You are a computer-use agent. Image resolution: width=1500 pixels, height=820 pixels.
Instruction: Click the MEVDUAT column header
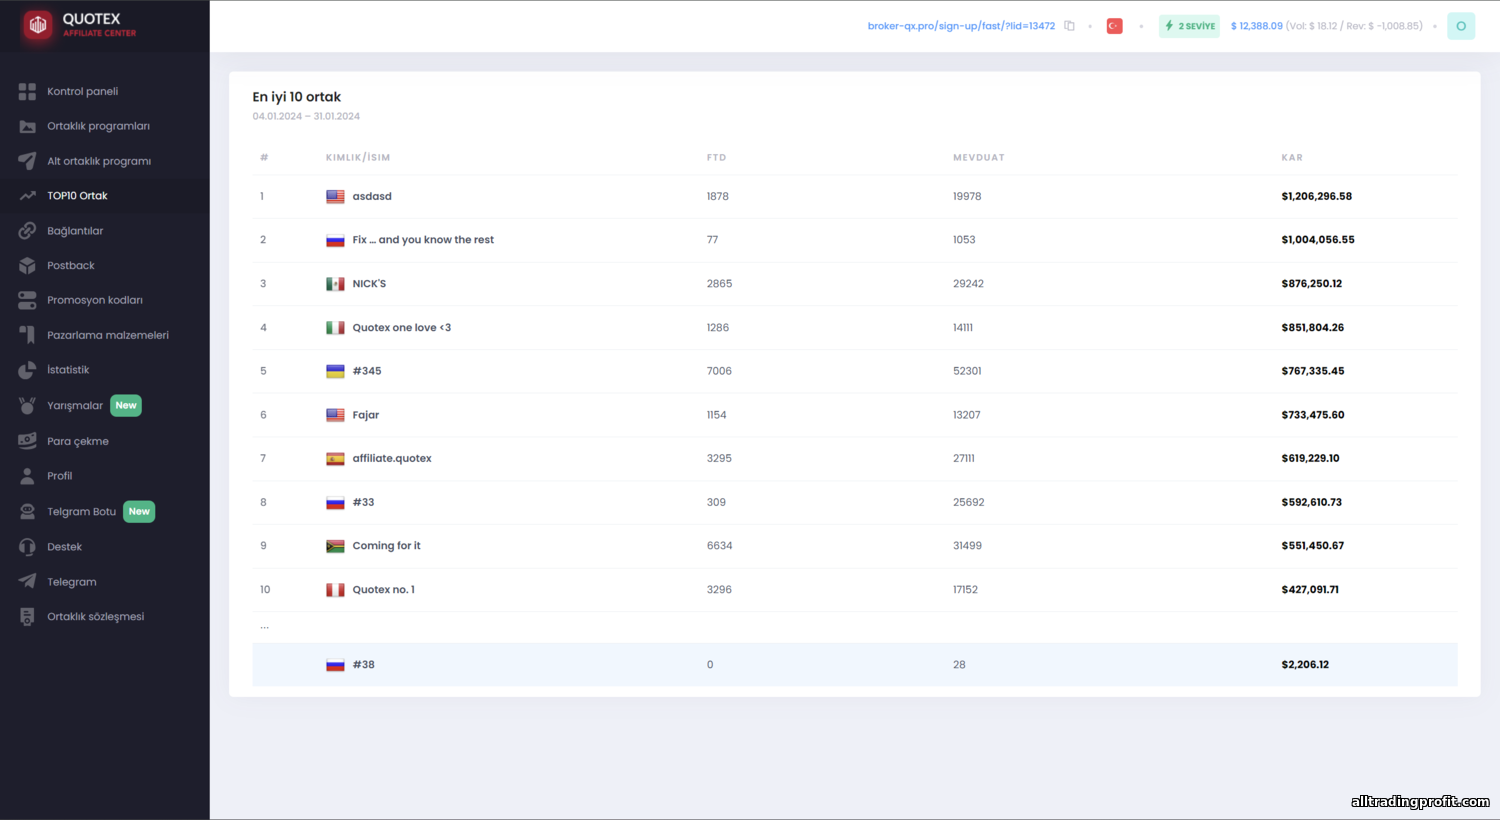978,158
